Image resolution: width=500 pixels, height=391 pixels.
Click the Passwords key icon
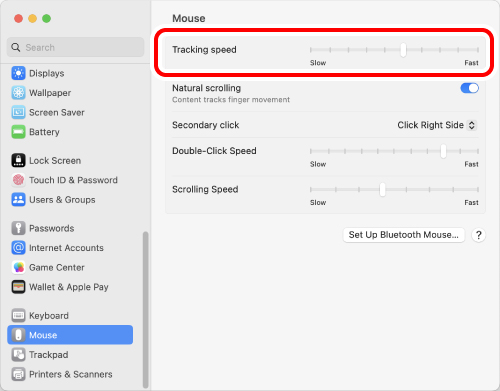pyautogui.click(x=18, y=228)
